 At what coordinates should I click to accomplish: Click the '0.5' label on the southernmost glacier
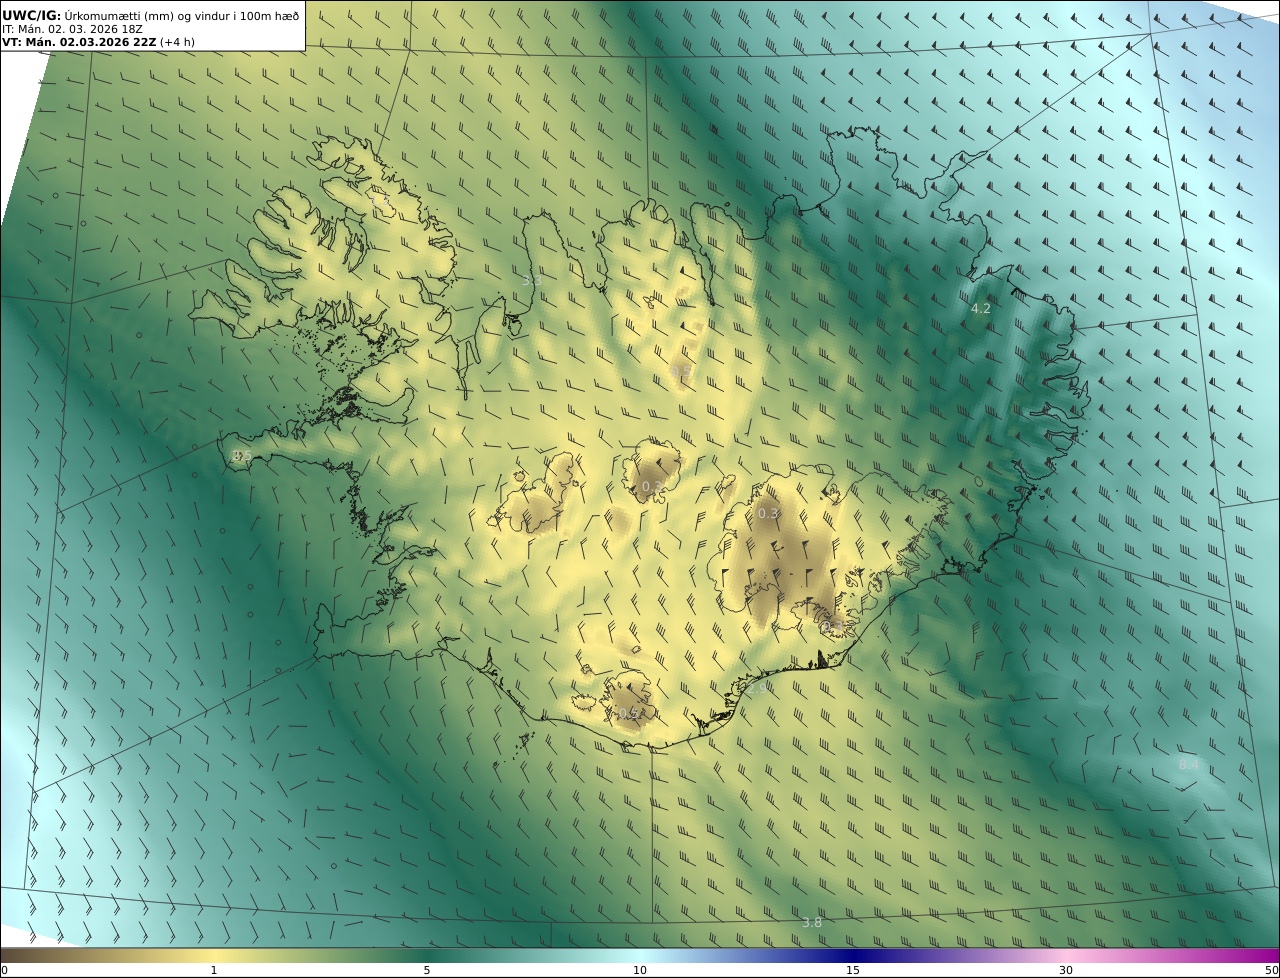[x=628, y=713]
